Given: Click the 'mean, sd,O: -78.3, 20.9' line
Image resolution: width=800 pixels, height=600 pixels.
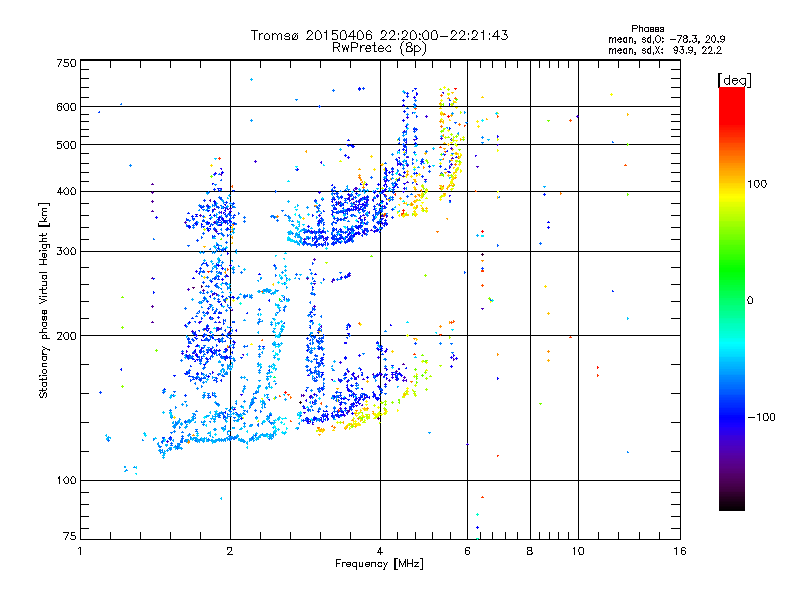Looking at the screenshot, I should pyautogui.click(x=666, y=39).
